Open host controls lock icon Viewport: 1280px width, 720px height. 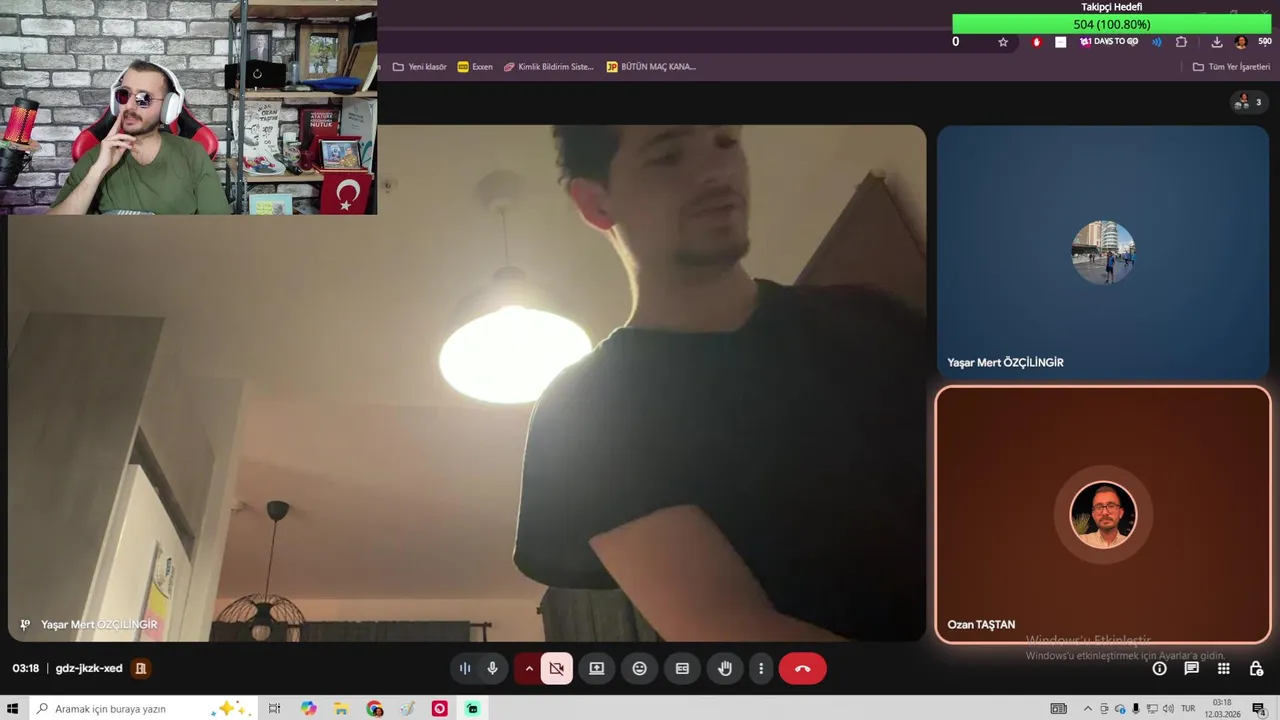click(x=1256, y=668)
